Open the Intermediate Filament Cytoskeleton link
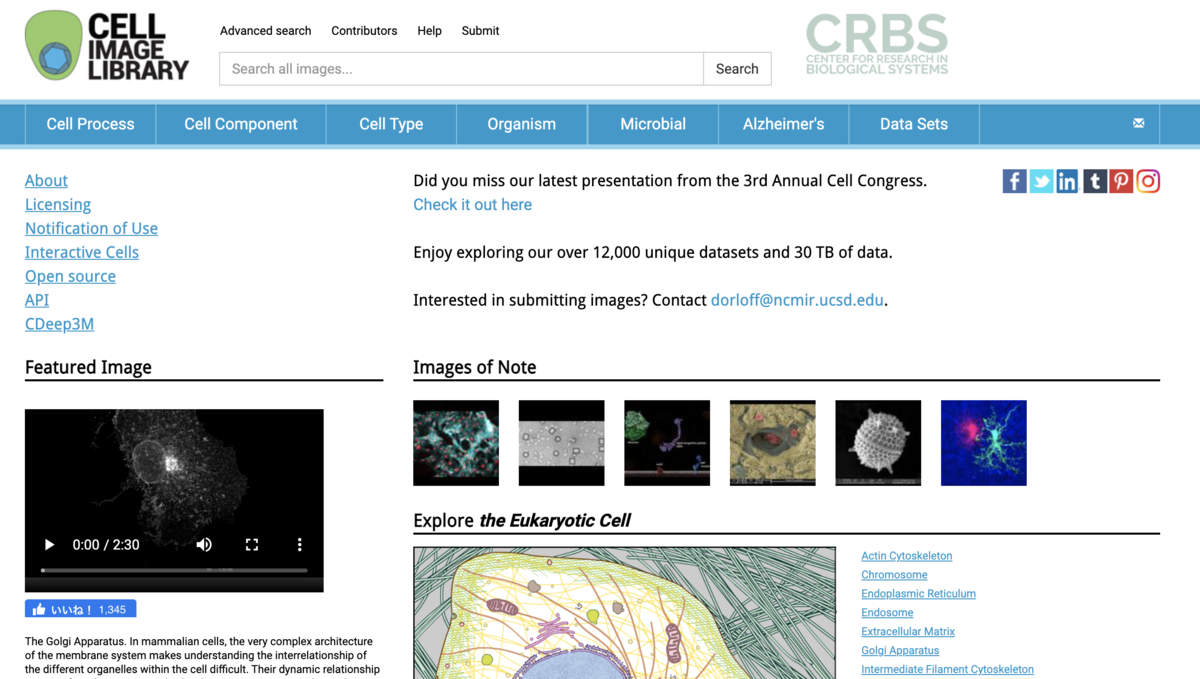Image resolution: width=1200 pixels, height=679 pixels. click(948, 670)
